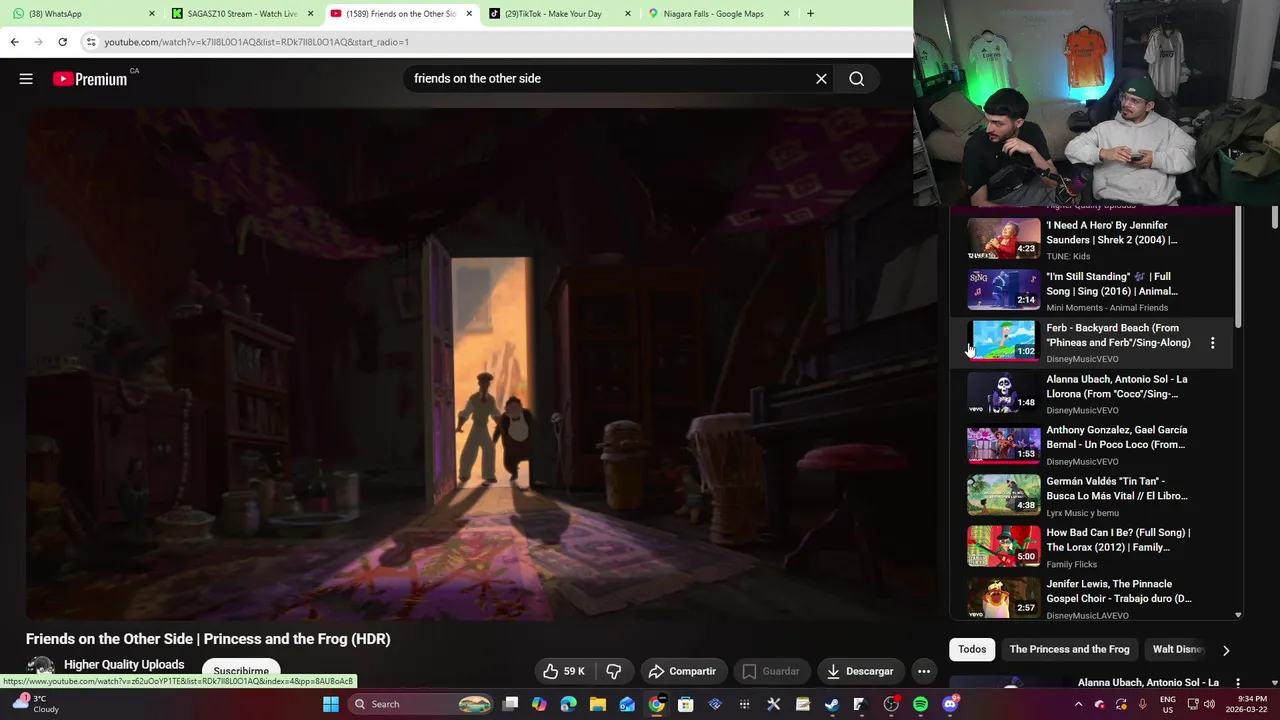Open "I'm Still Standing" Sing thumbnail

coord(1003,290)
